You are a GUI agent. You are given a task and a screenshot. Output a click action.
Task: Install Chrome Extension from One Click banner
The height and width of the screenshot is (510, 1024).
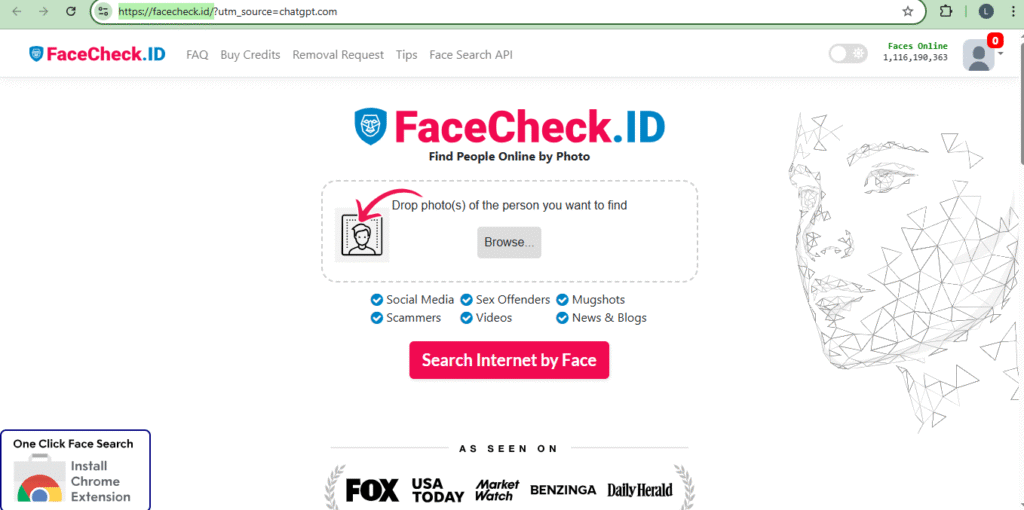tap(76, 470)
